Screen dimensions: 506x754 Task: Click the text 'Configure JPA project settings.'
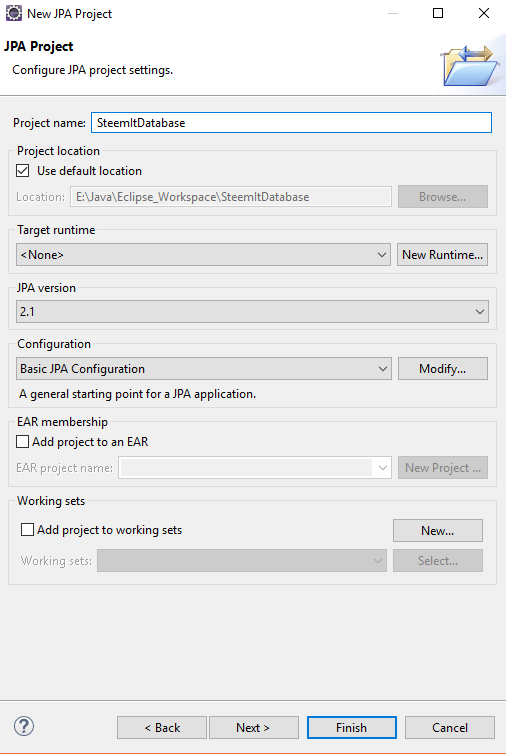(92, 70)
